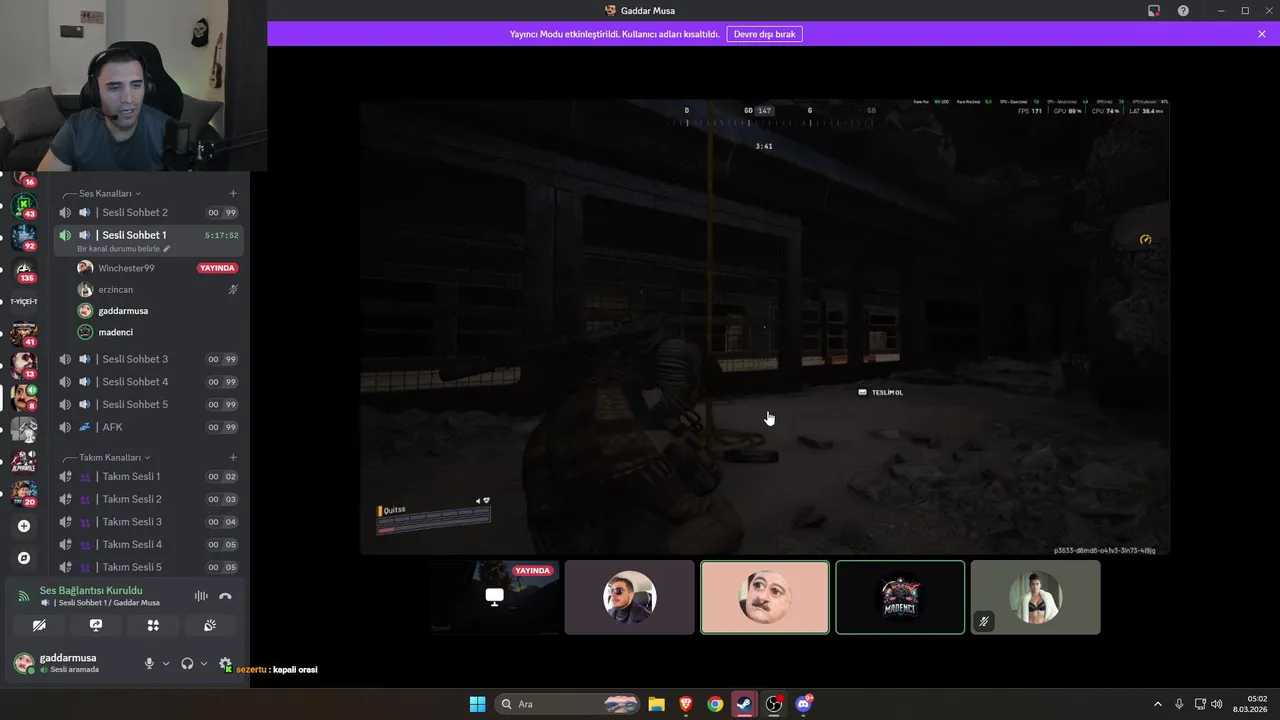Join the AFK voice channel
The height and width of the screenshot is (720, 1280).
148,427
